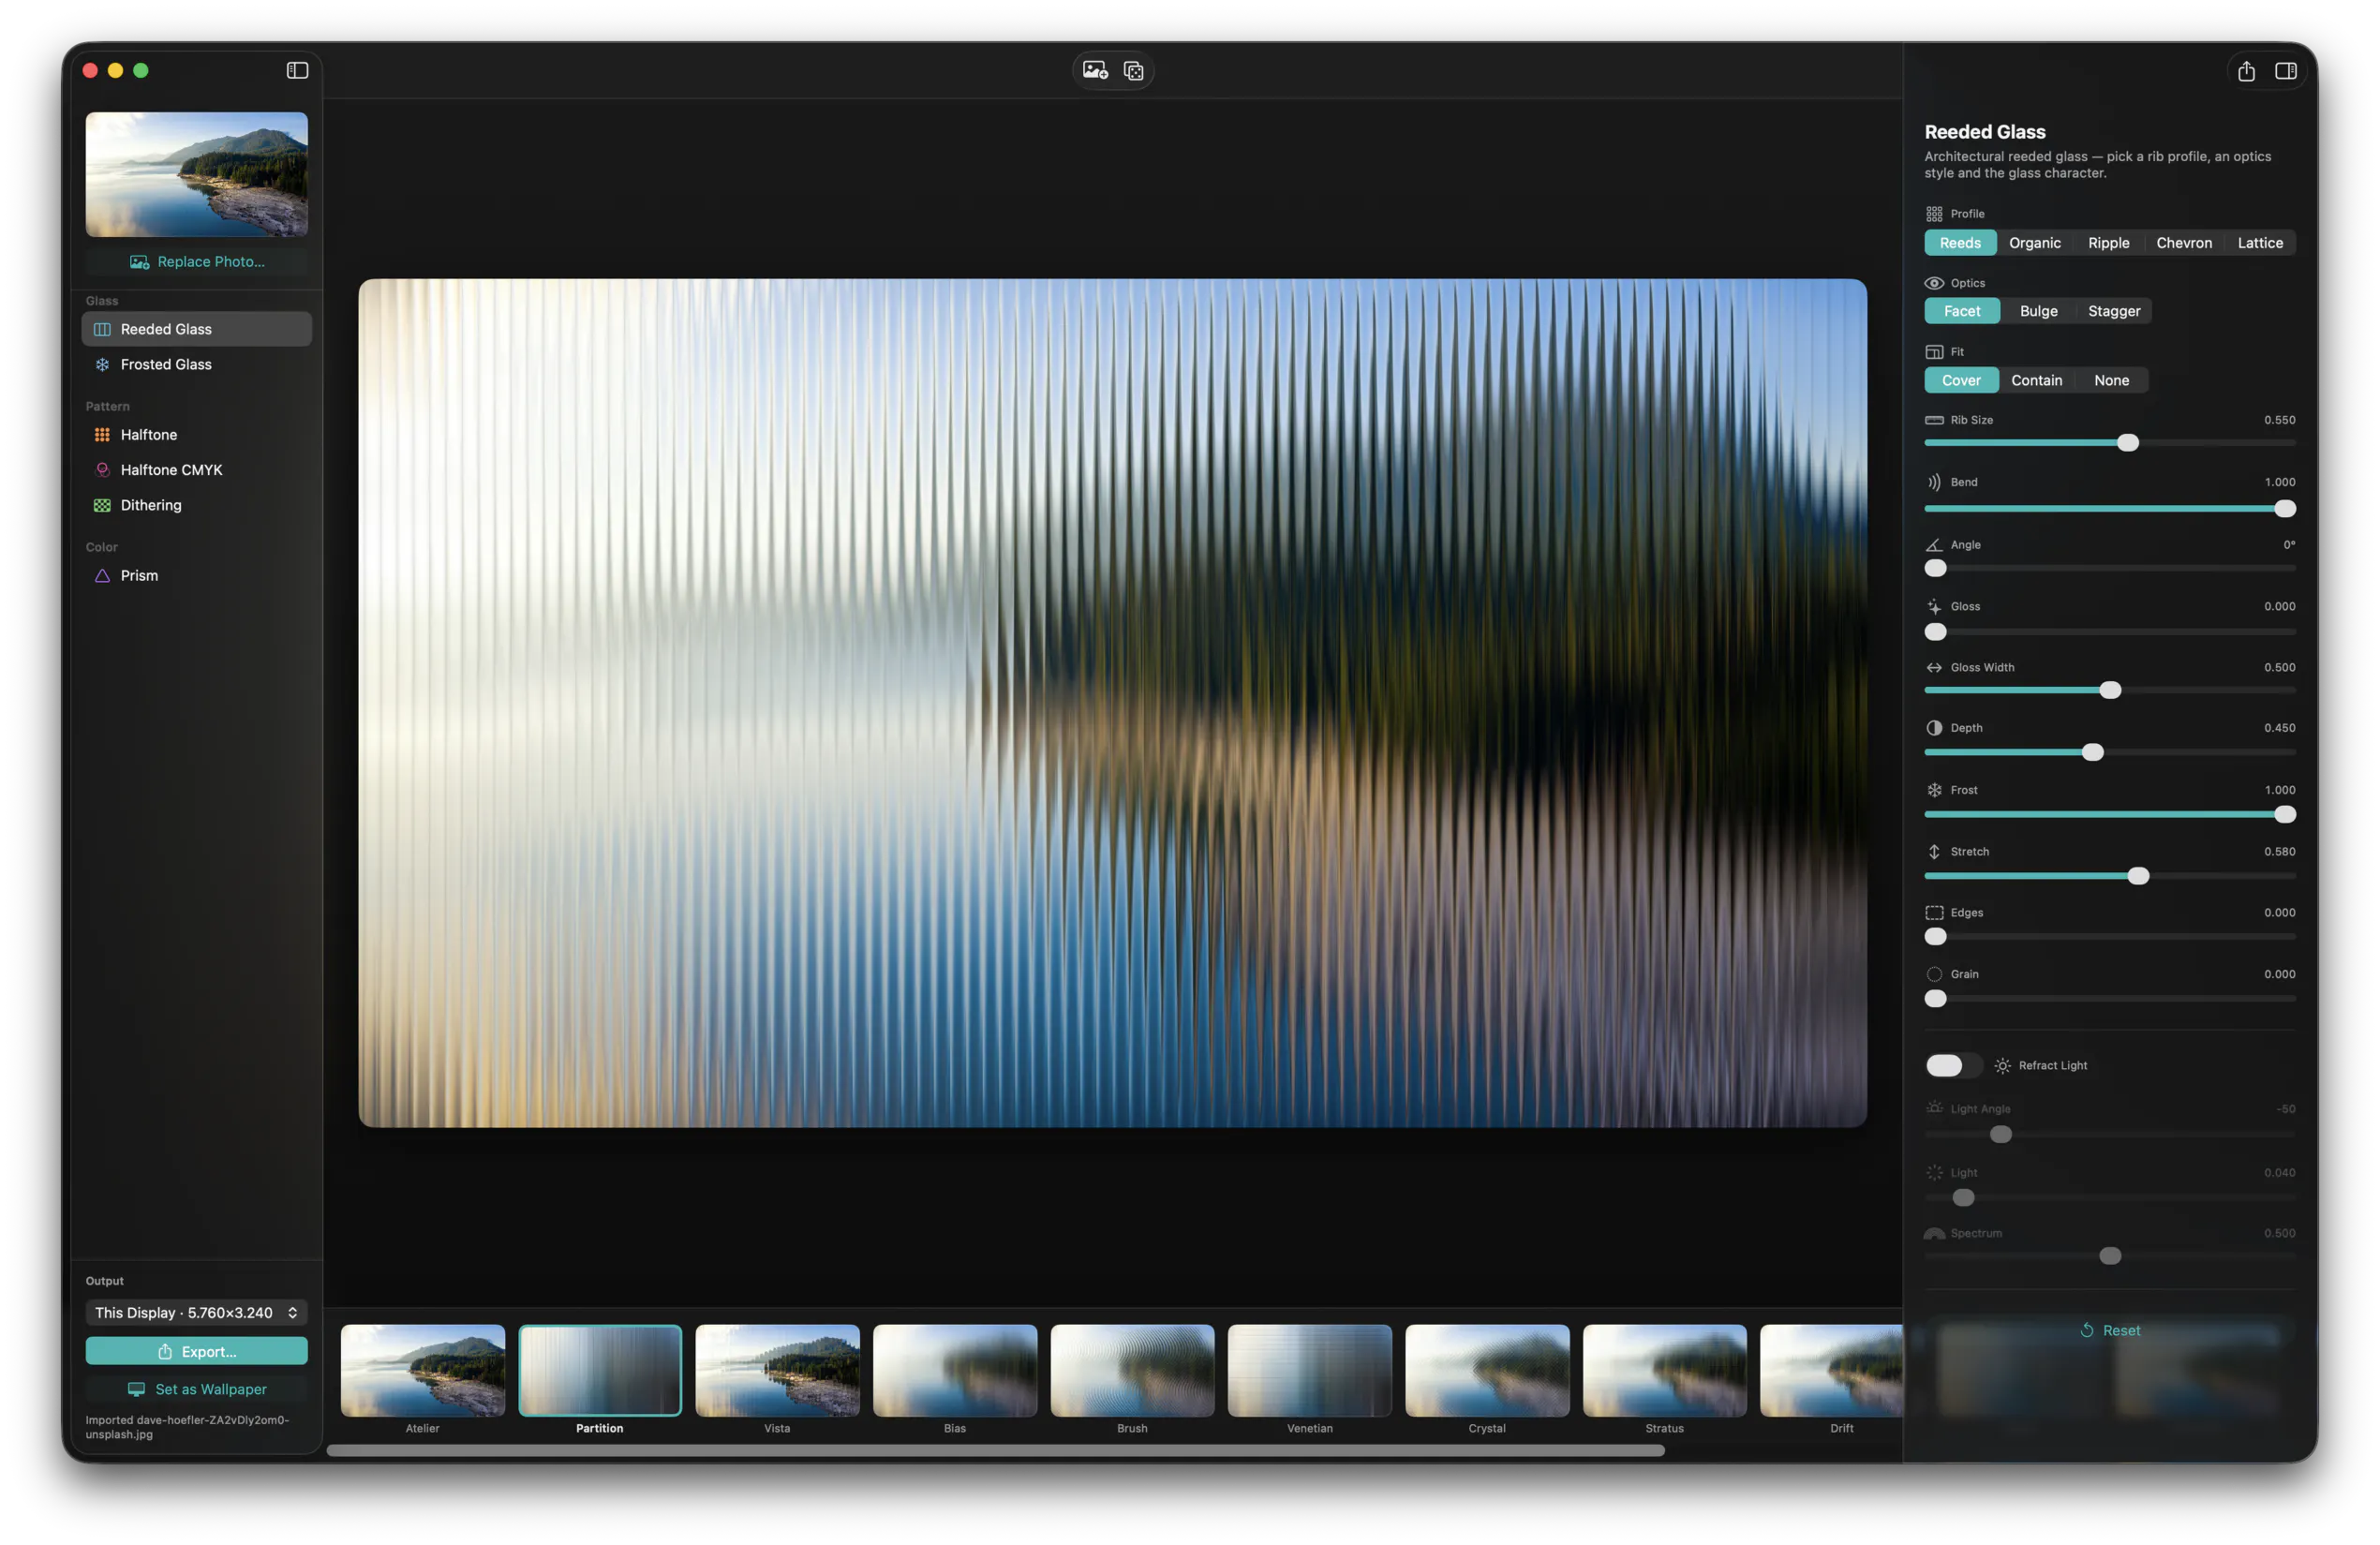Screen dimensions: 2380x1545
Task: Click the share icon at top right
Action: tap(2246, 70)
